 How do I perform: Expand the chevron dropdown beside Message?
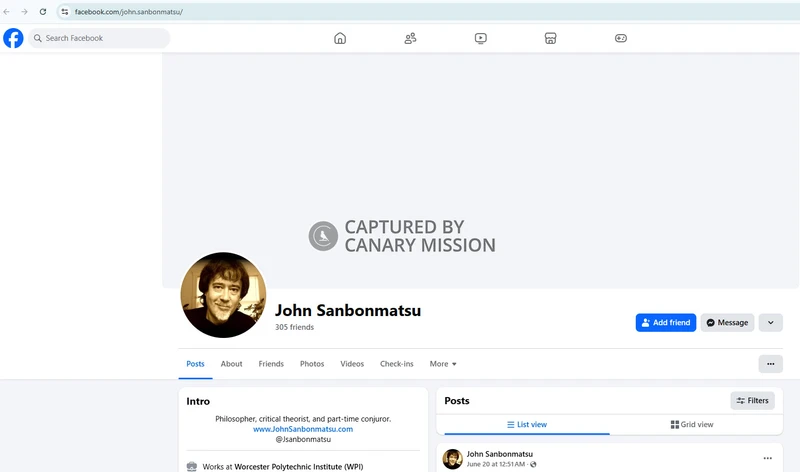(770, 322)
